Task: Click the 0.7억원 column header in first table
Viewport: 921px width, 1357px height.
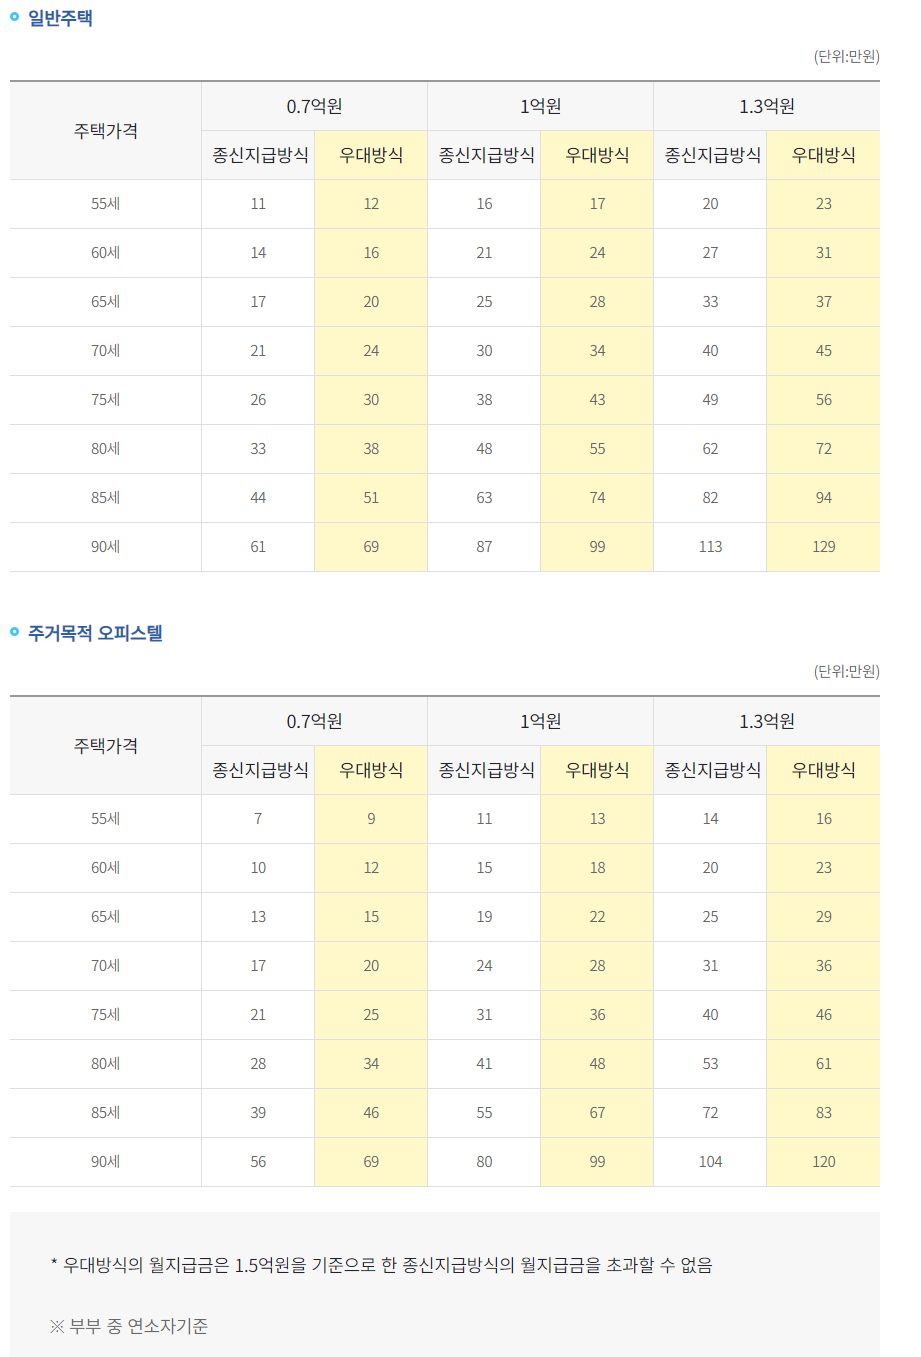Action: [x=314, y=105]
